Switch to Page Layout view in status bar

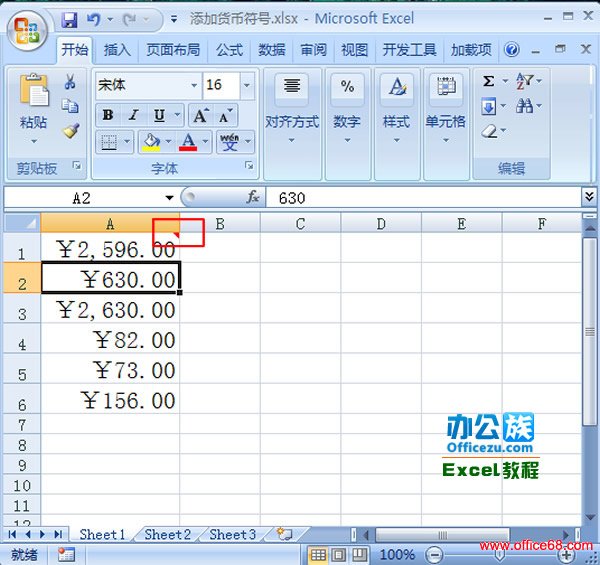(339, 555)
